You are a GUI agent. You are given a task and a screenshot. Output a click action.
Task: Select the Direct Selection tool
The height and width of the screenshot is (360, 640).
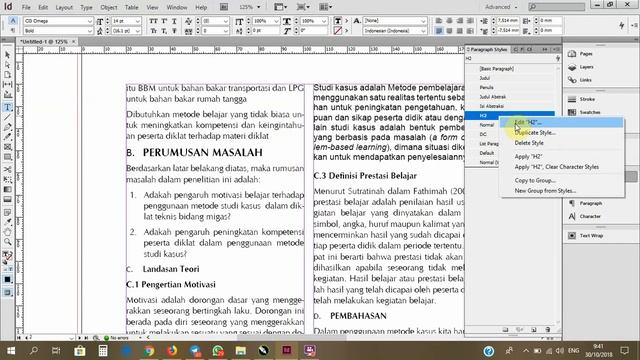7,65
